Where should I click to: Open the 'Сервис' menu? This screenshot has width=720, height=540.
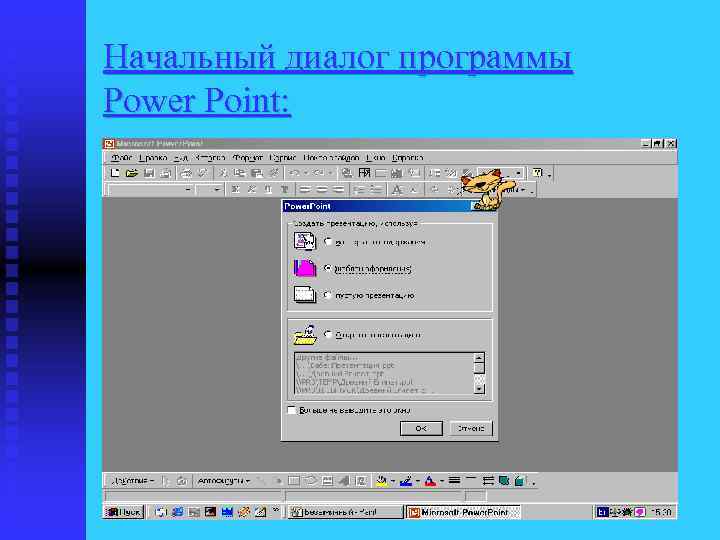(x=283, y=158)
